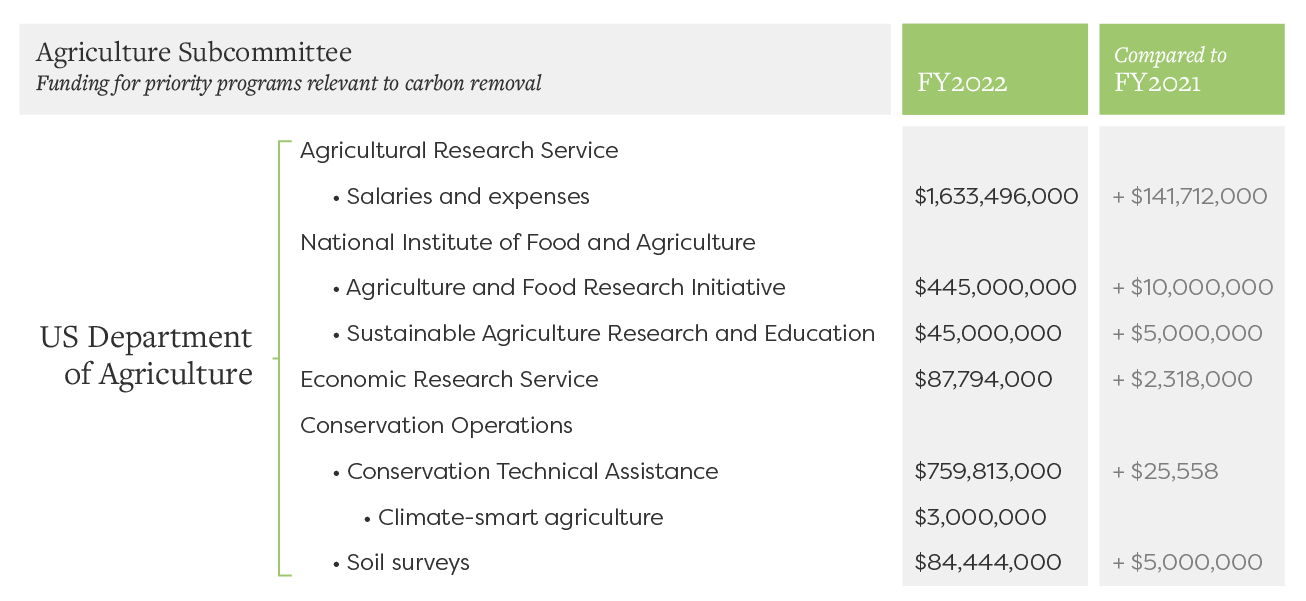Click the Conservation Operations row
1306x601 pixels.
click(x=436, y=425)
